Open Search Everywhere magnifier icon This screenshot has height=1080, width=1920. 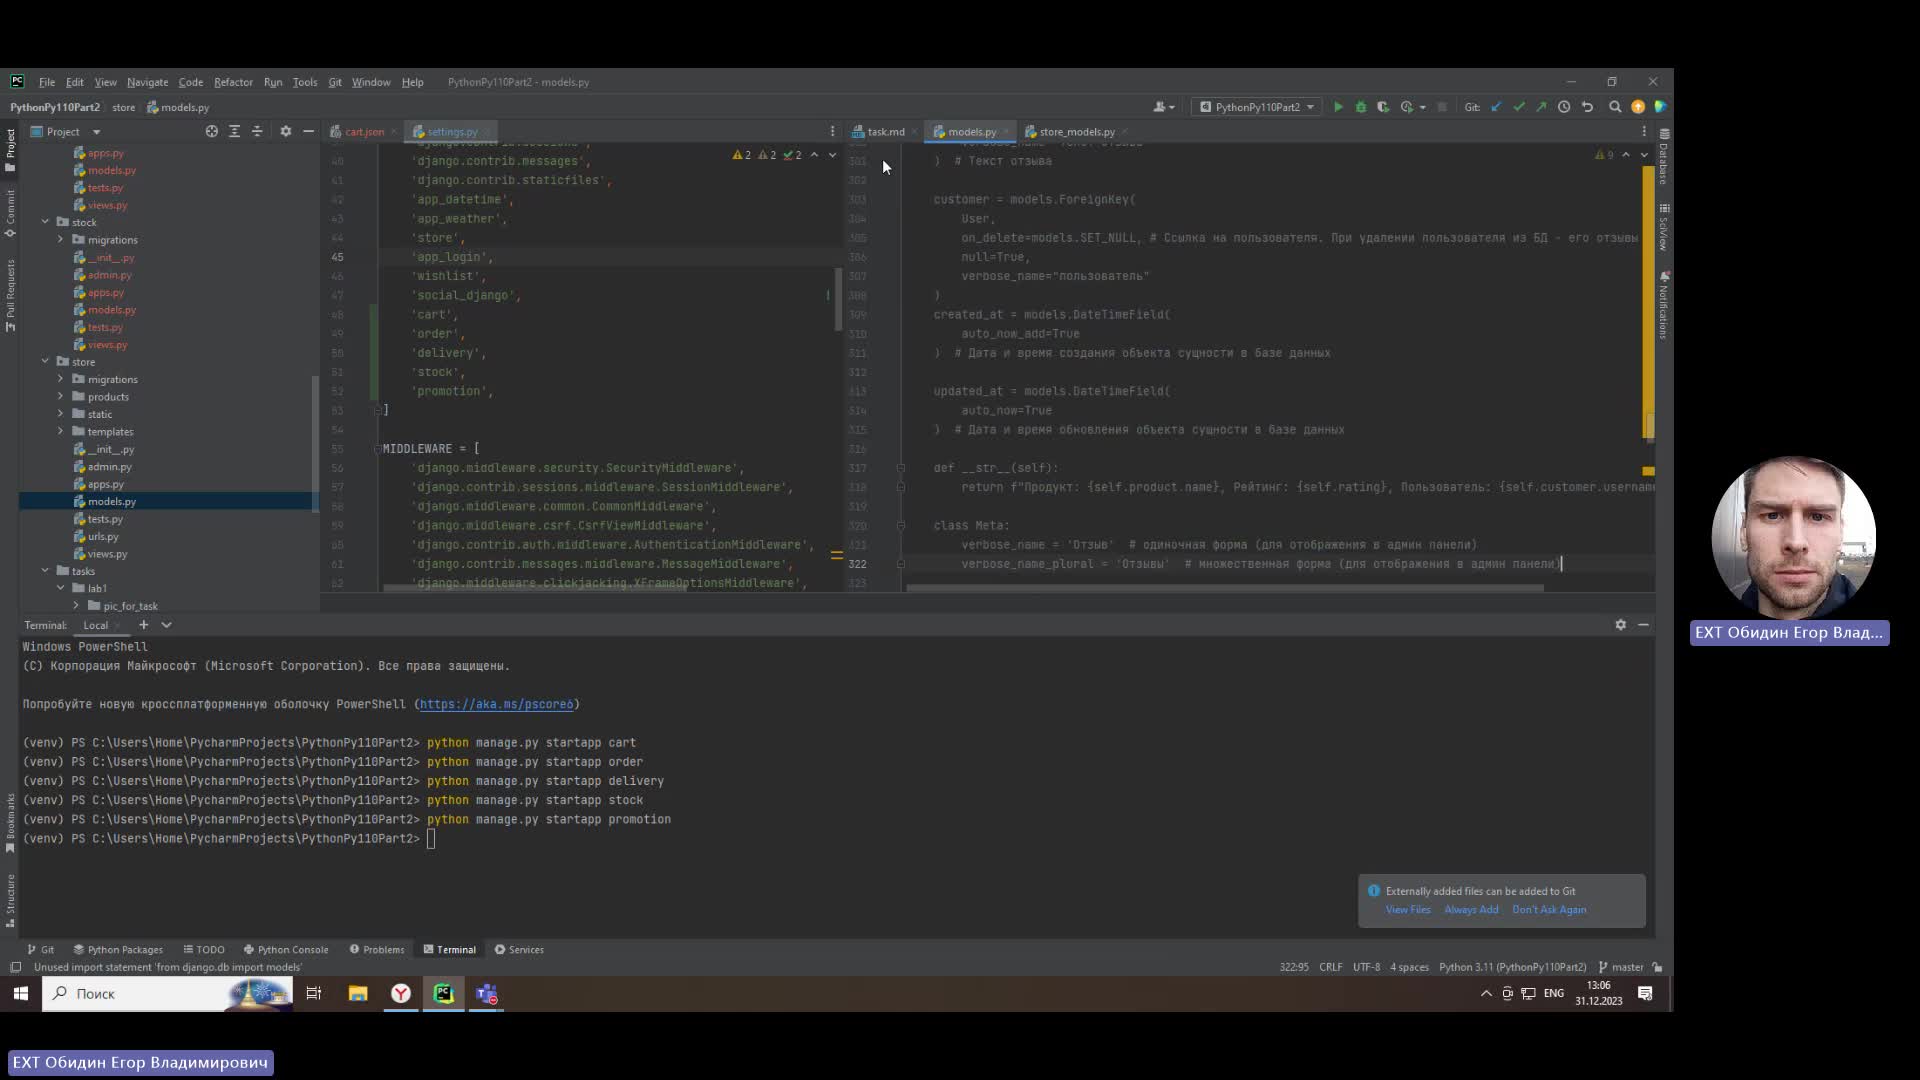click(1615, 107)
